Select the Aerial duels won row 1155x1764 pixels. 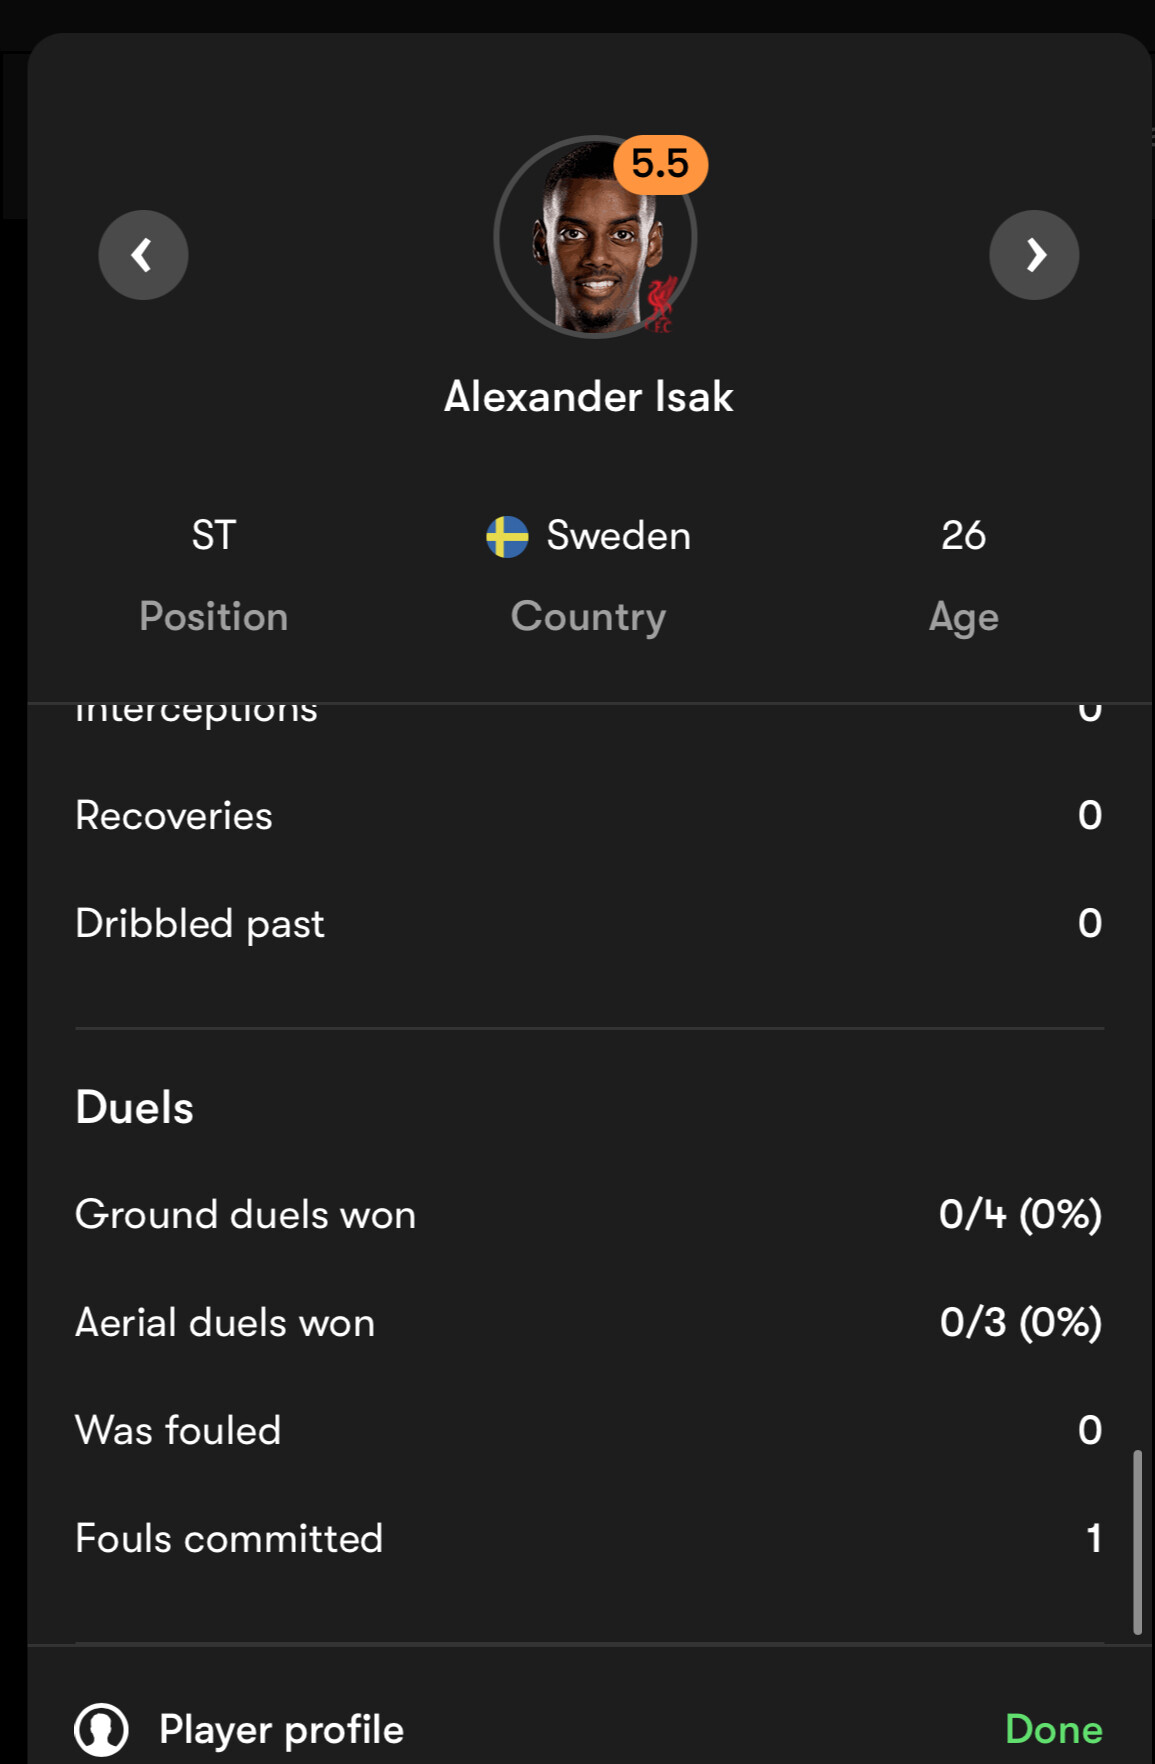point(588,1323)
